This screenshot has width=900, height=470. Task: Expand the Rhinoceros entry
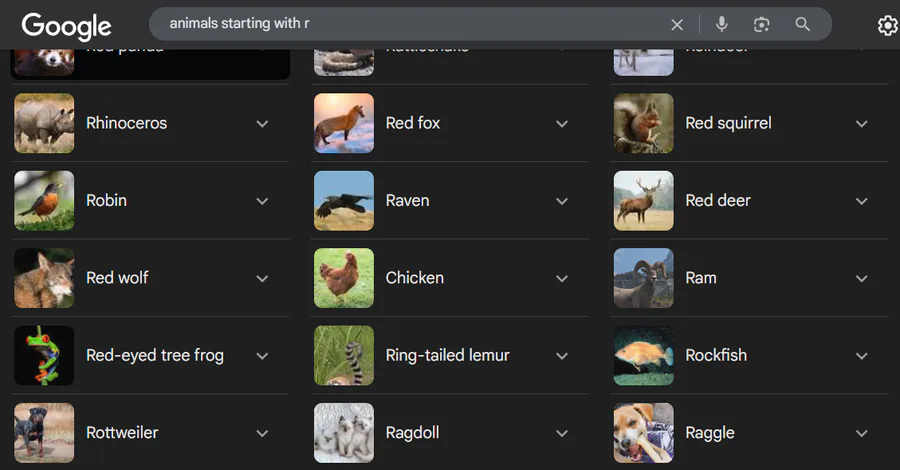coord(262,124)
